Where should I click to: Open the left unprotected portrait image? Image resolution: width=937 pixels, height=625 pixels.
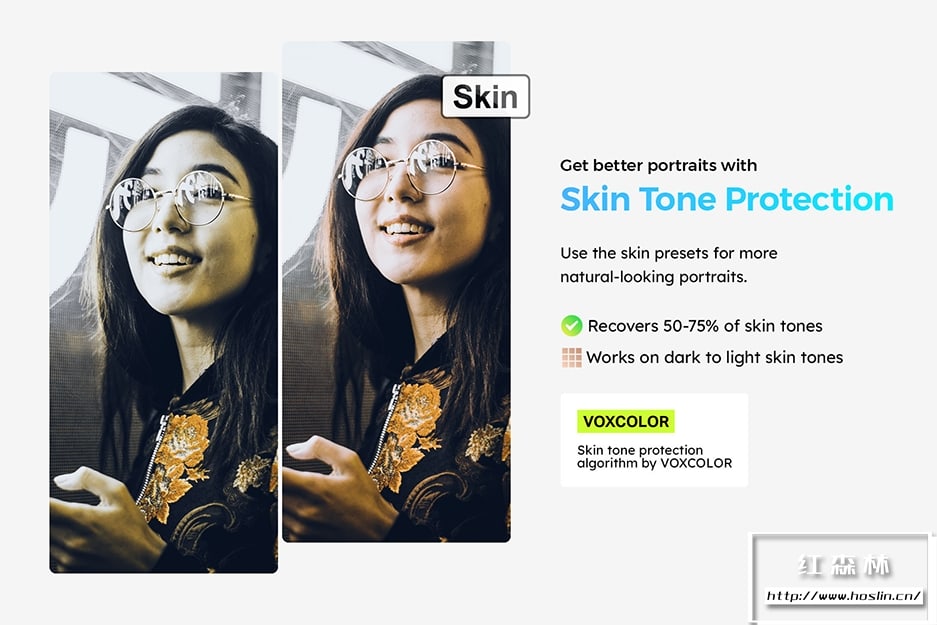point(164,323)
